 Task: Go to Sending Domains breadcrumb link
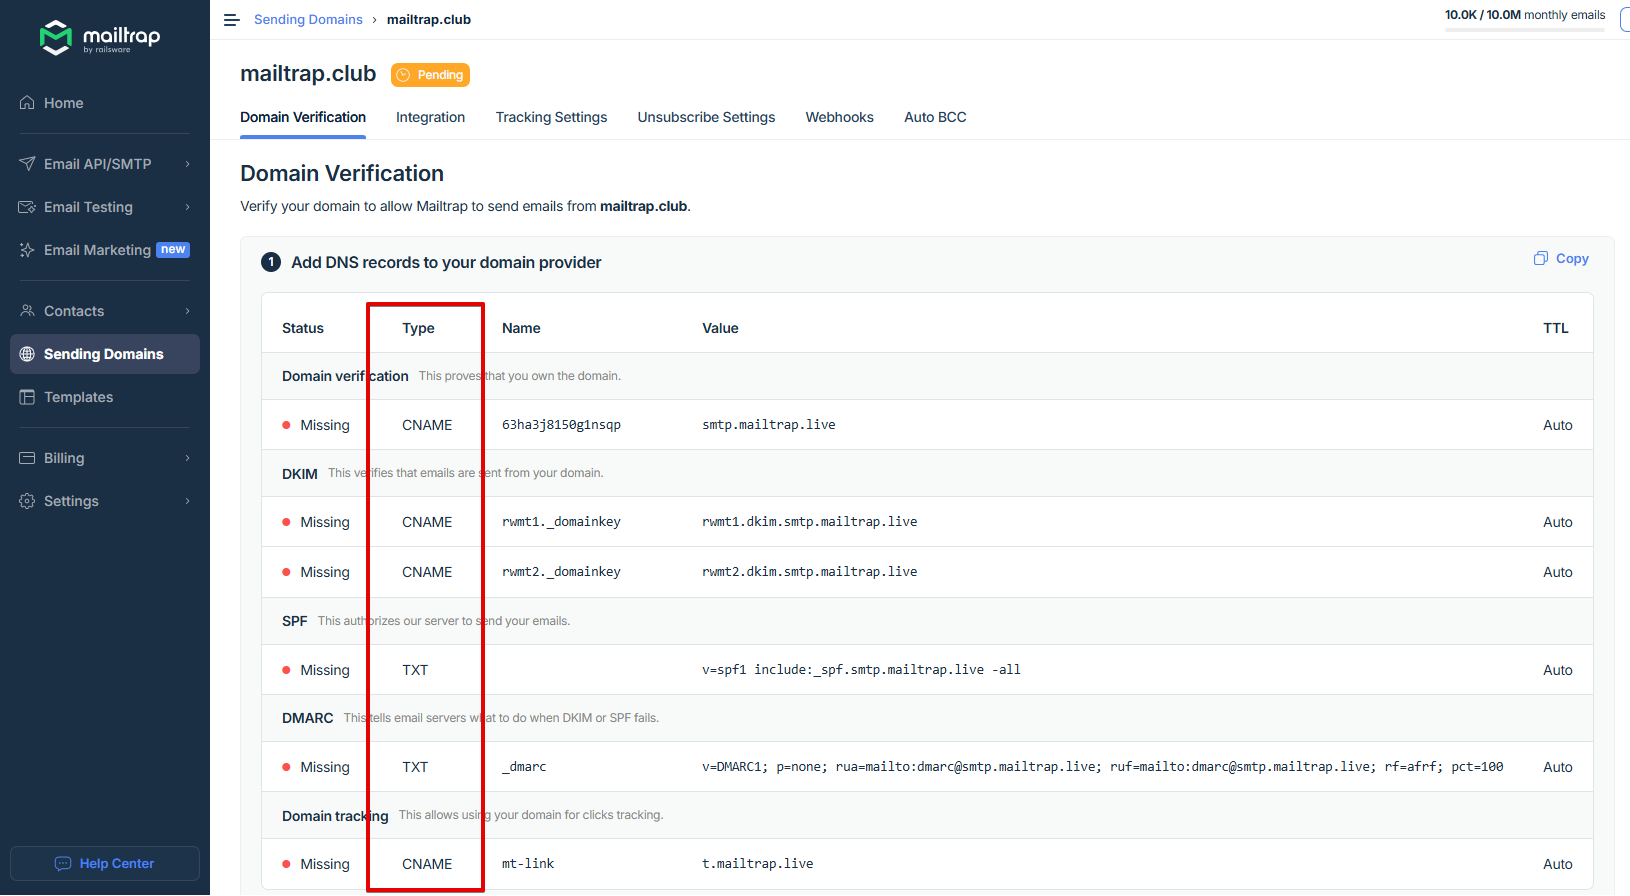[308, 20]
